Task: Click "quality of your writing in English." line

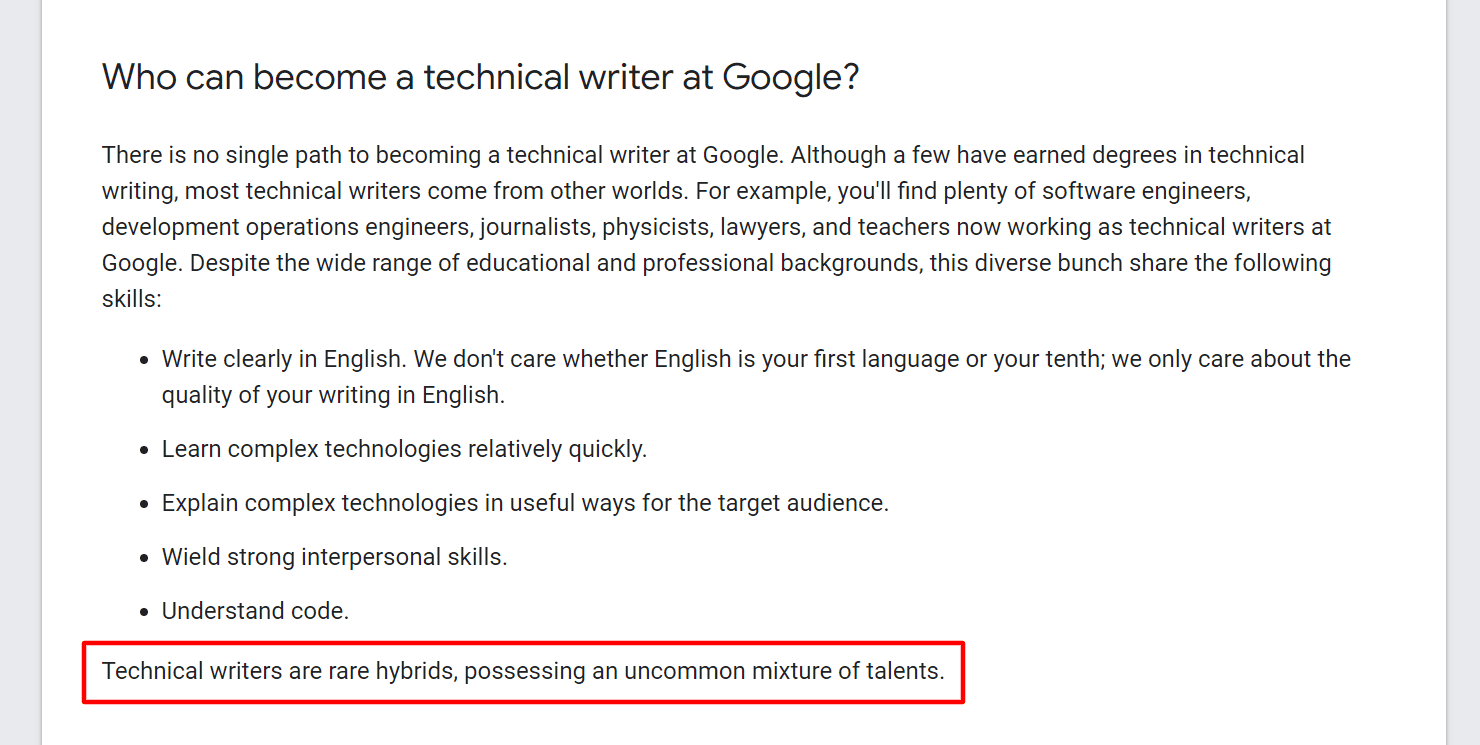Action: pyautogui.click(x=333, y=395)
